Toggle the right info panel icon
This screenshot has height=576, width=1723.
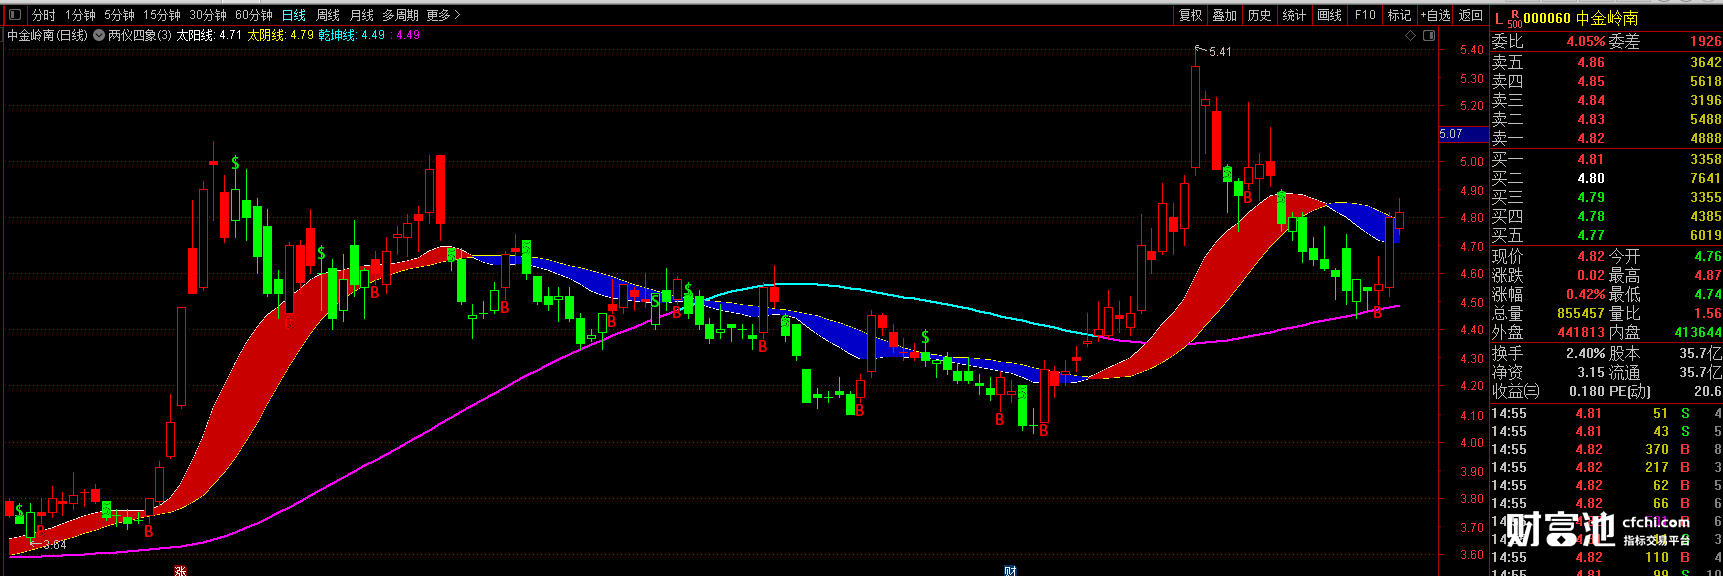pos(1428,35)
